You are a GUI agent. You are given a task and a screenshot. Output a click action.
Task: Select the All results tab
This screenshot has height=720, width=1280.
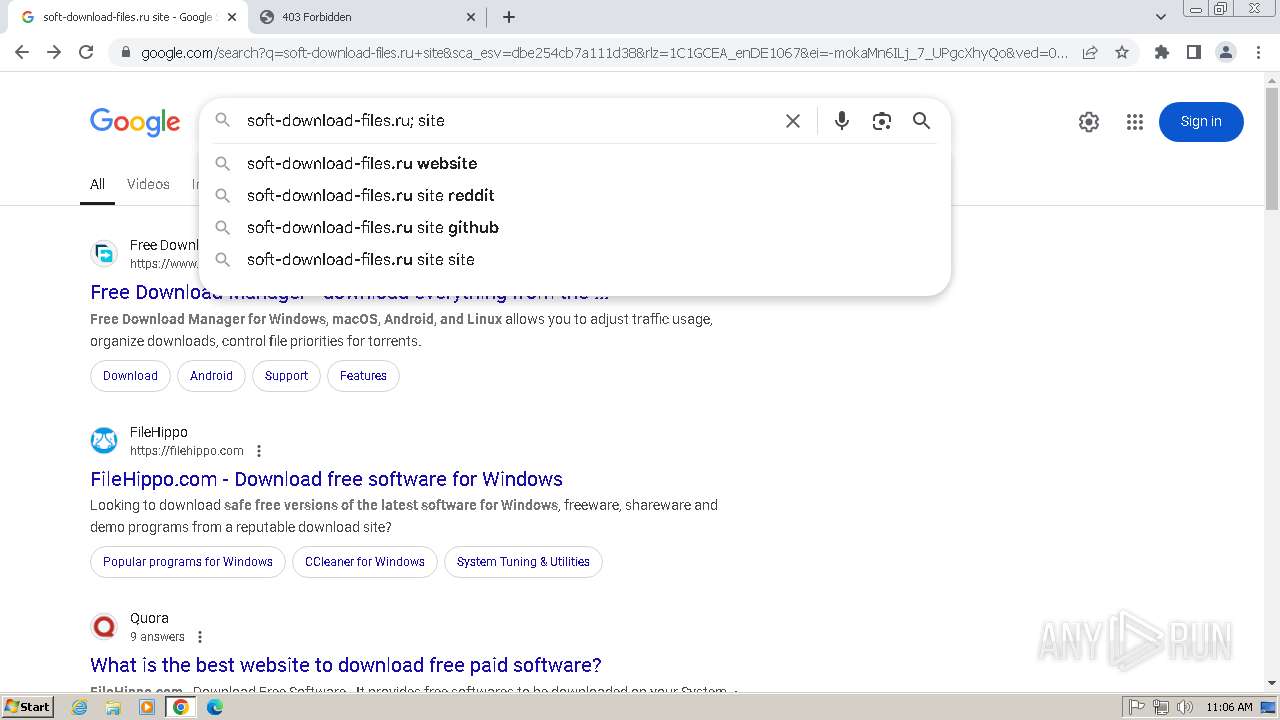pyautogui.click(x=97, y=184)
